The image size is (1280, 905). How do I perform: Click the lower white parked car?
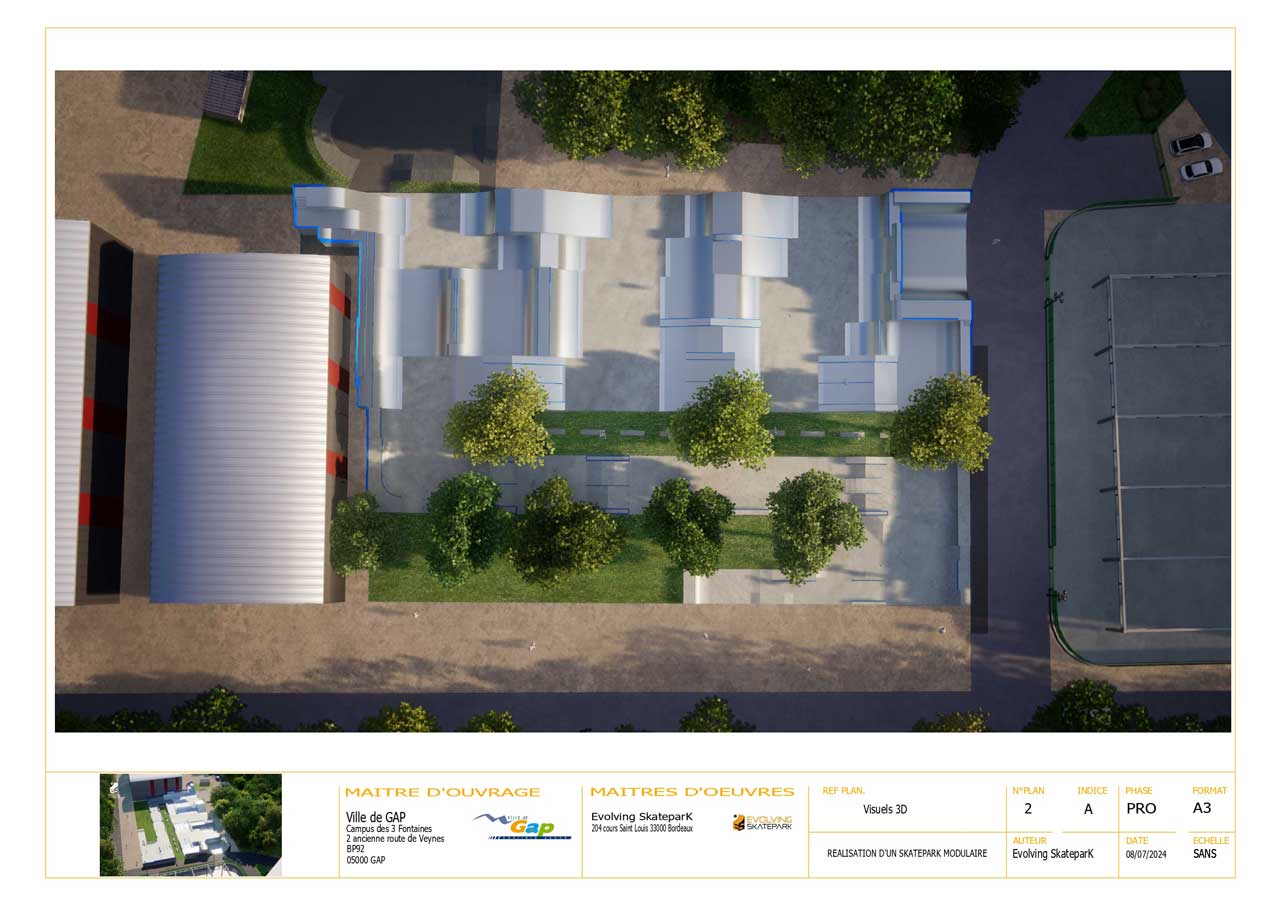pyautogui.click(x=1200, y=169)
